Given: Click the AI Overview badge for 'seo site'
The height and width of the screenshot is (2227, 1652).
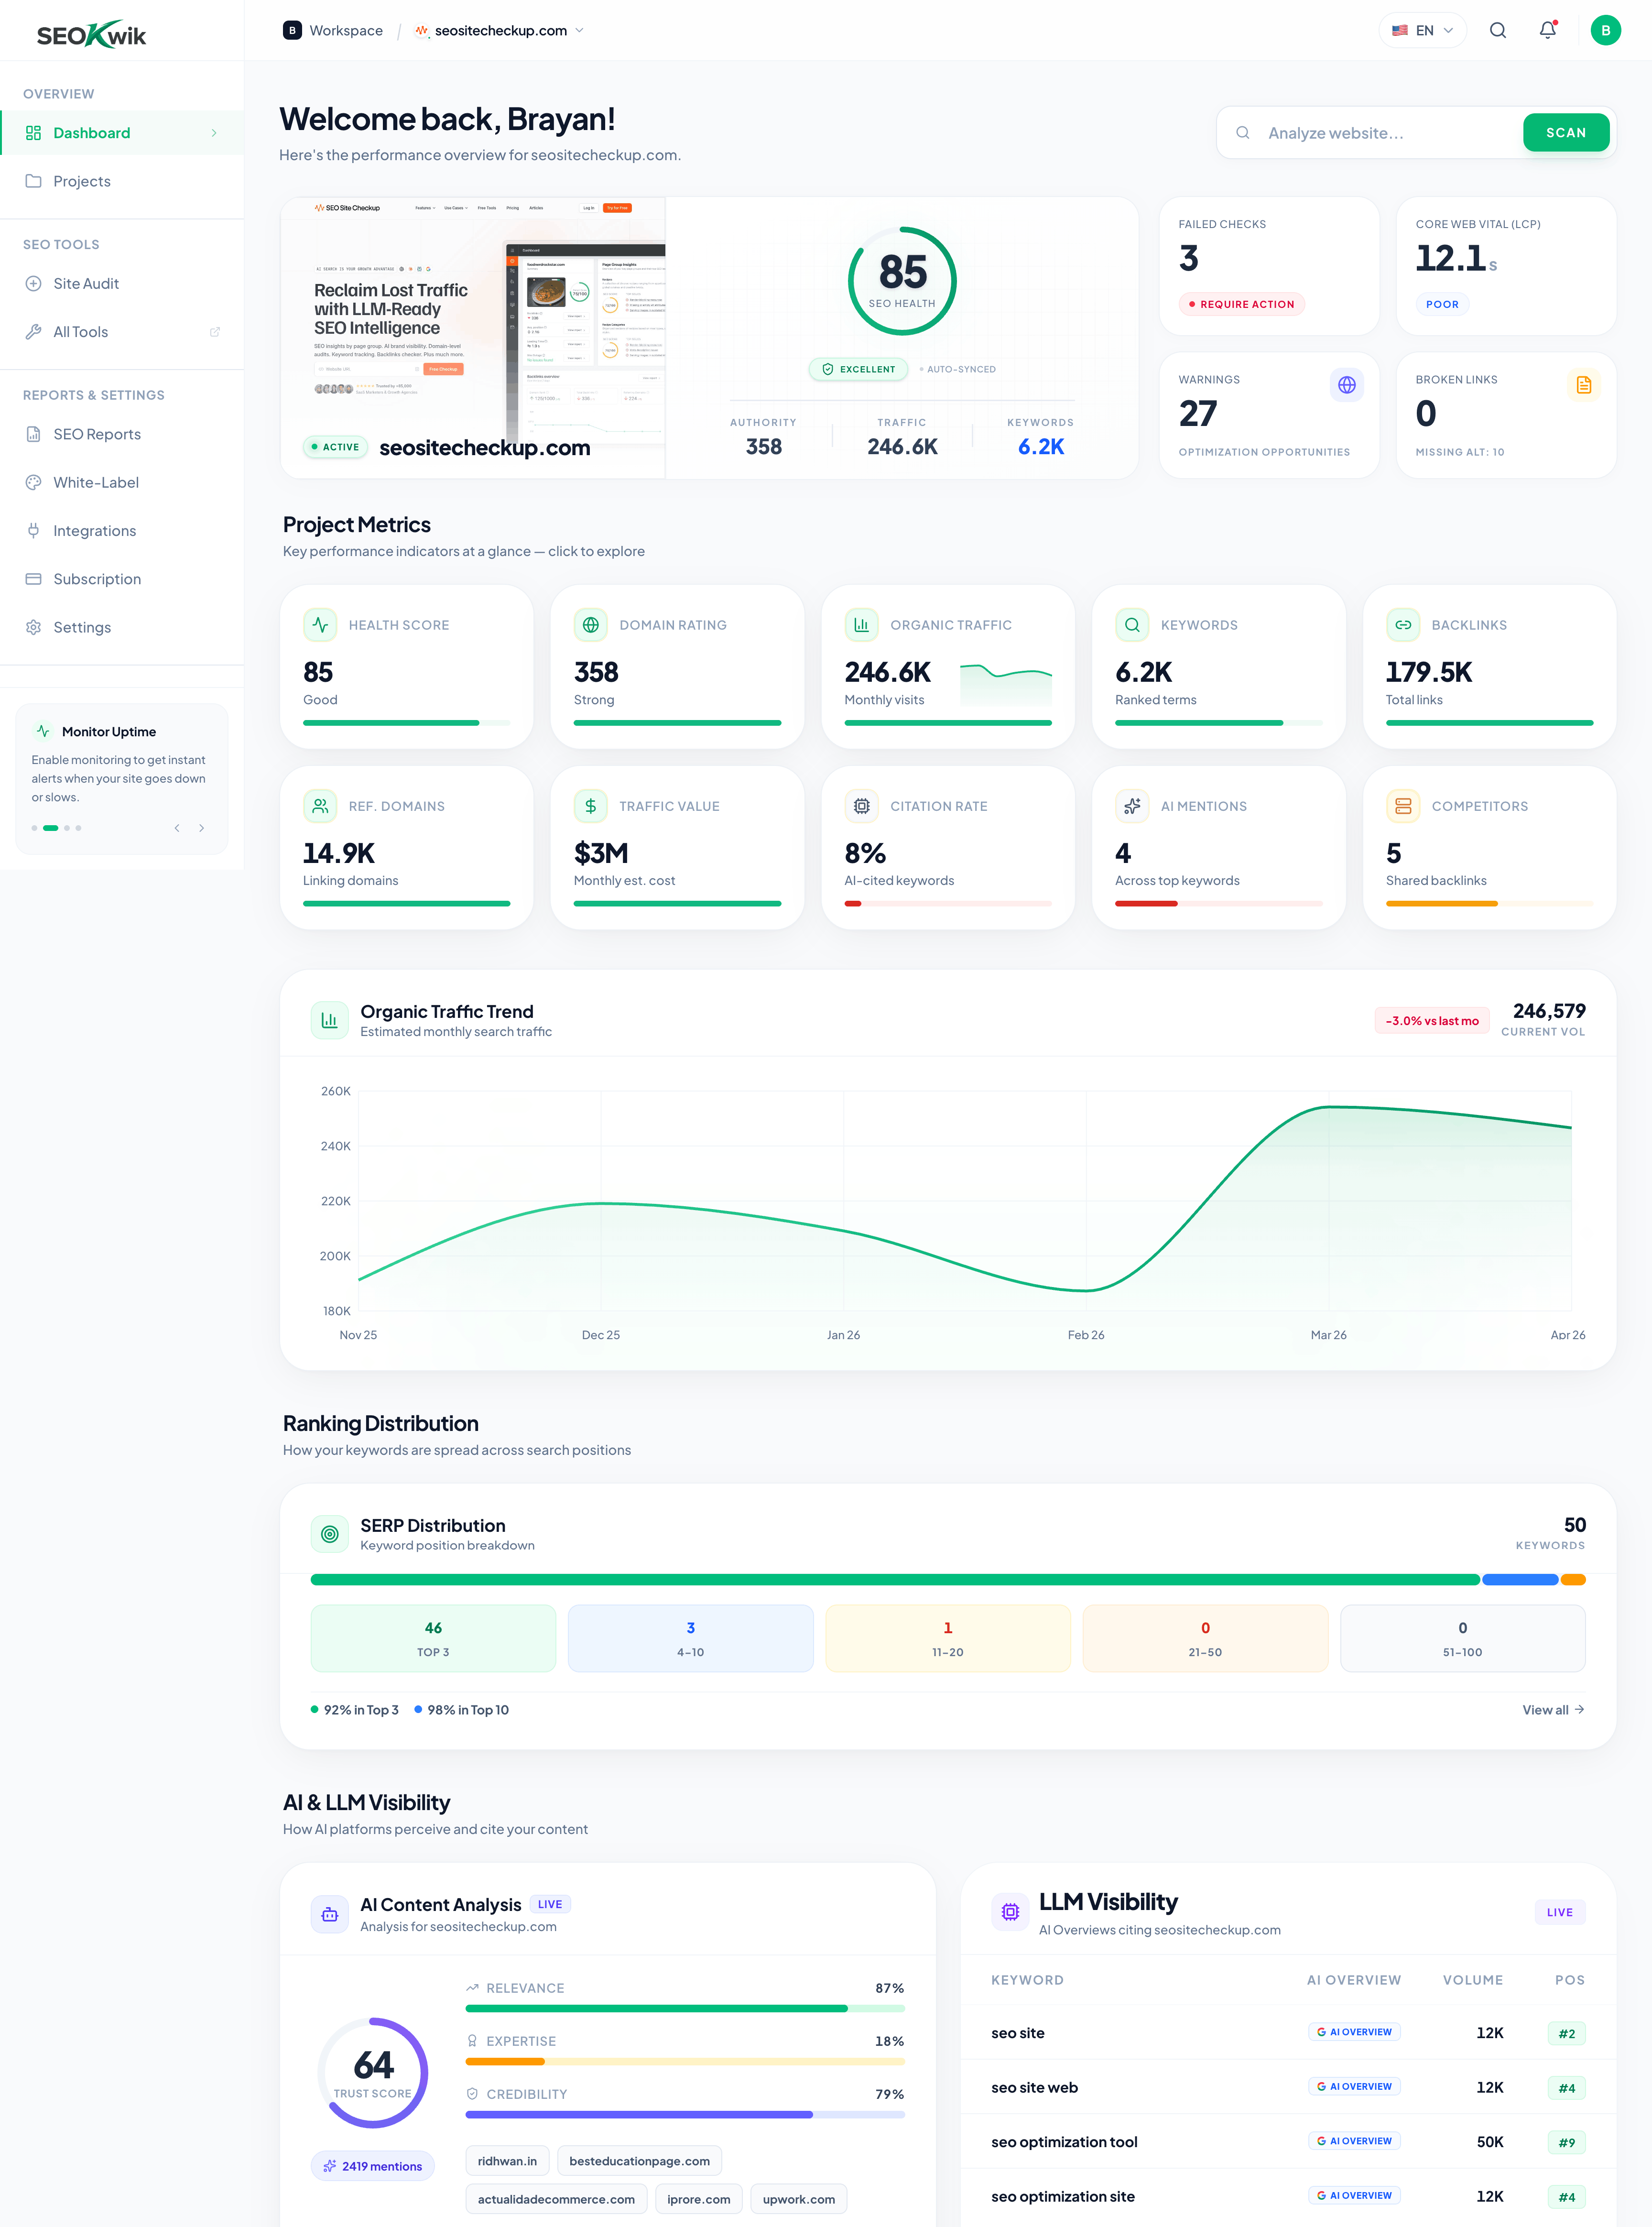Looking at the screenshot, I should [x=1354, y=2032].
